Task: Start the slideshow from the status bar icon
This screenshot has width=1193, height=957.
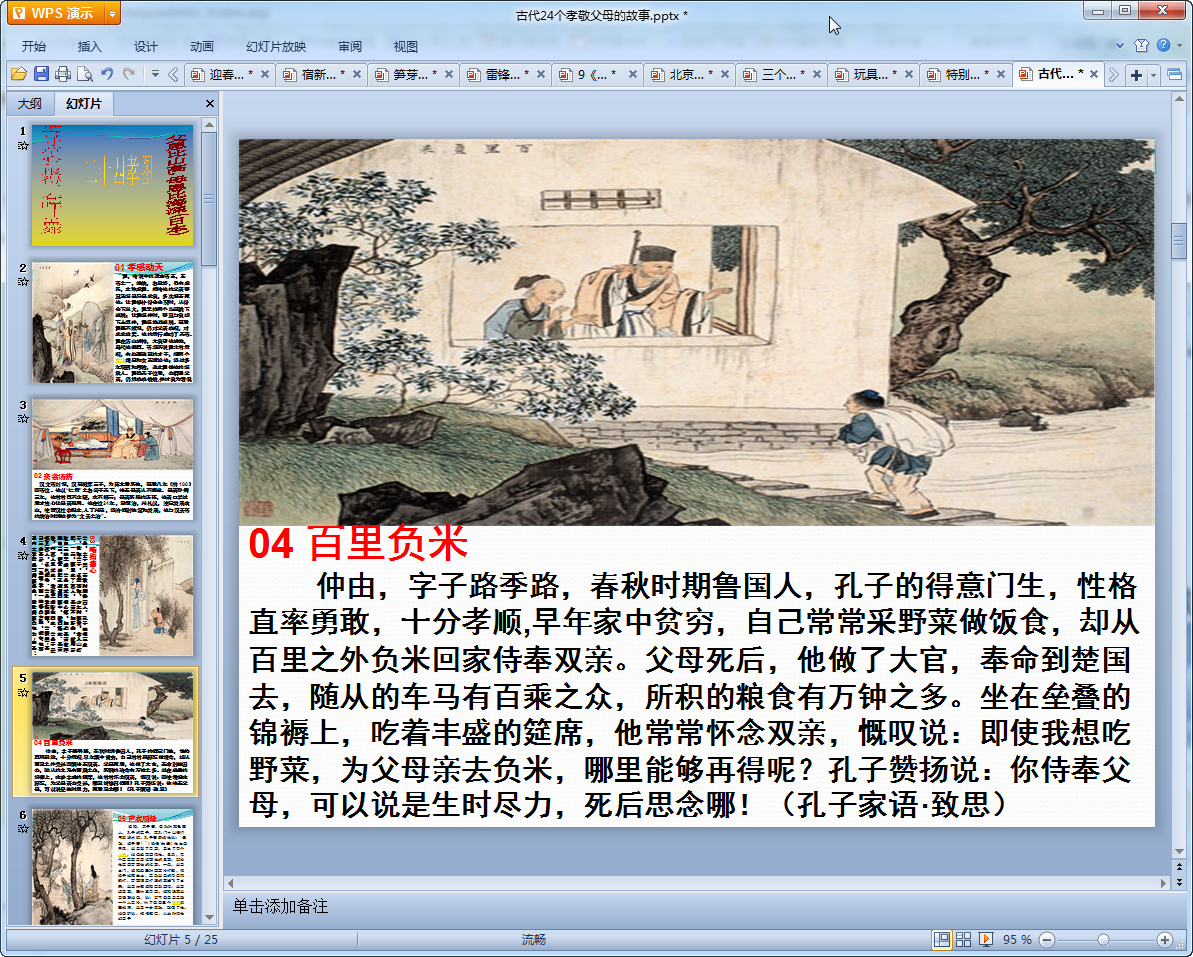Action: pyautogui.click(x=986, y=939)
